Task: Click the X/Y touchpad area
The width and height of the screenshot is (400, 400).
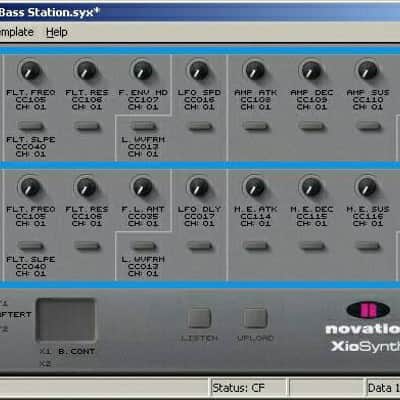Action: coord(66,320)
